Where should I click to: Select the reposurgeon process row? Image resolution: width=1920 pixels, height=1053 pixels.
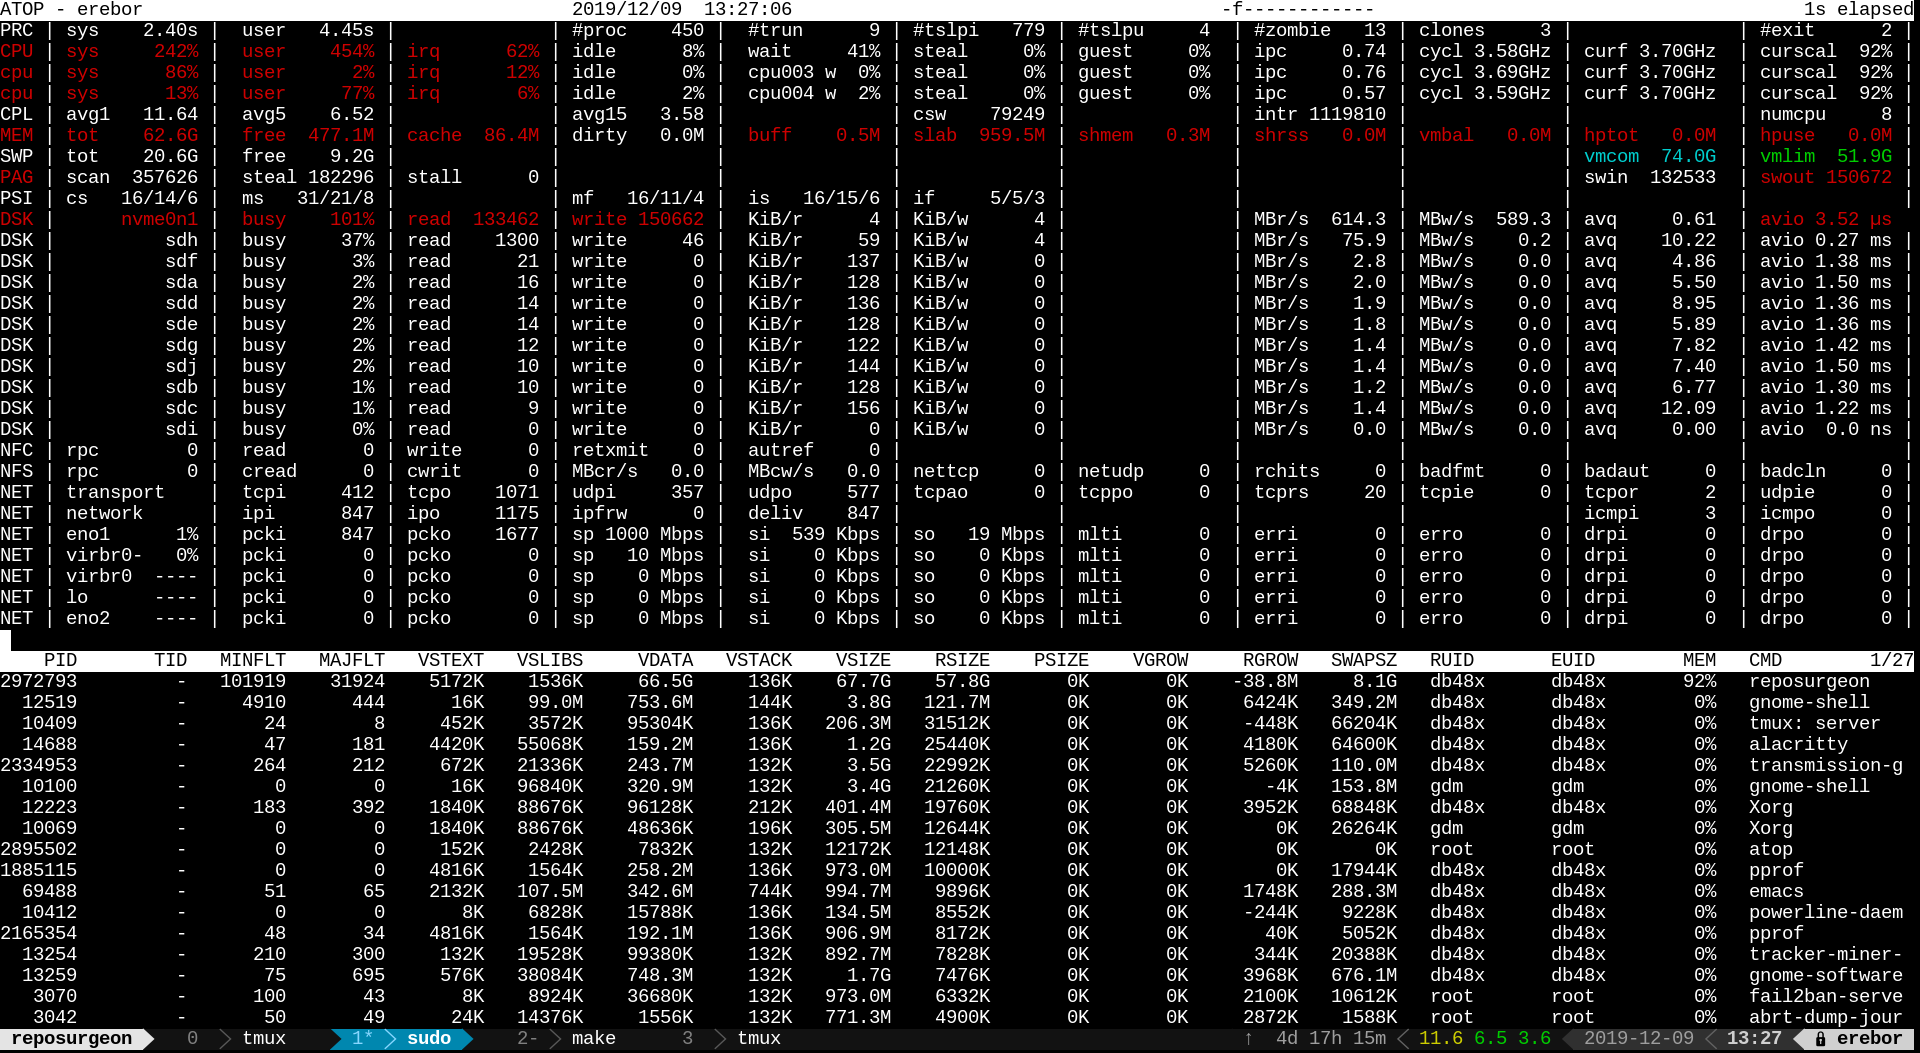tap(957, 682)
